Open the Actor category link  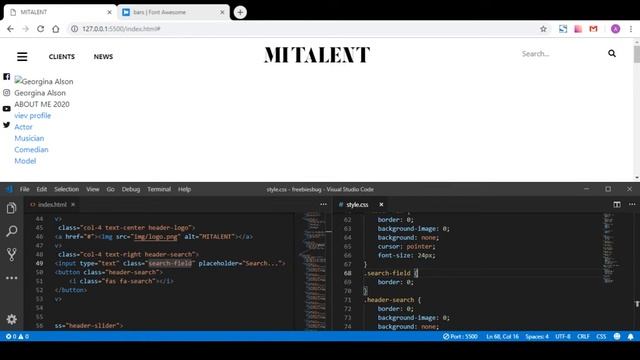pyautogui.click(x=23, y=127)
